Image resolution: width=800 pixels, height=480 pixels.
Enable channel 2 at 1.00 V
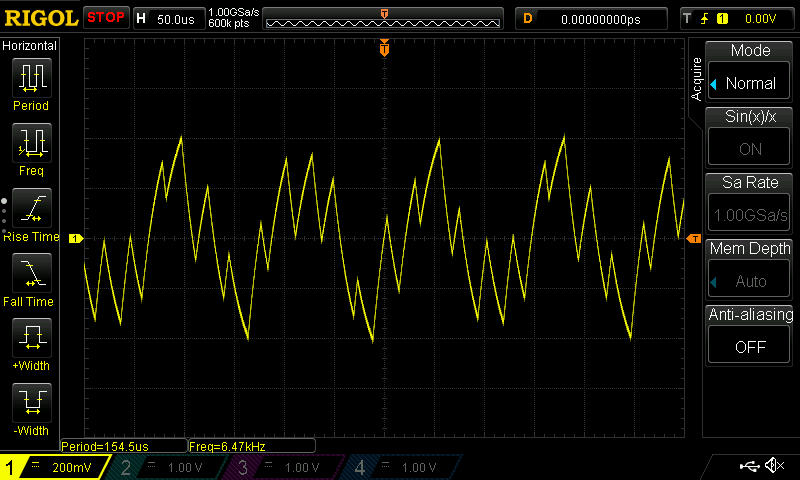coord(168,467)
